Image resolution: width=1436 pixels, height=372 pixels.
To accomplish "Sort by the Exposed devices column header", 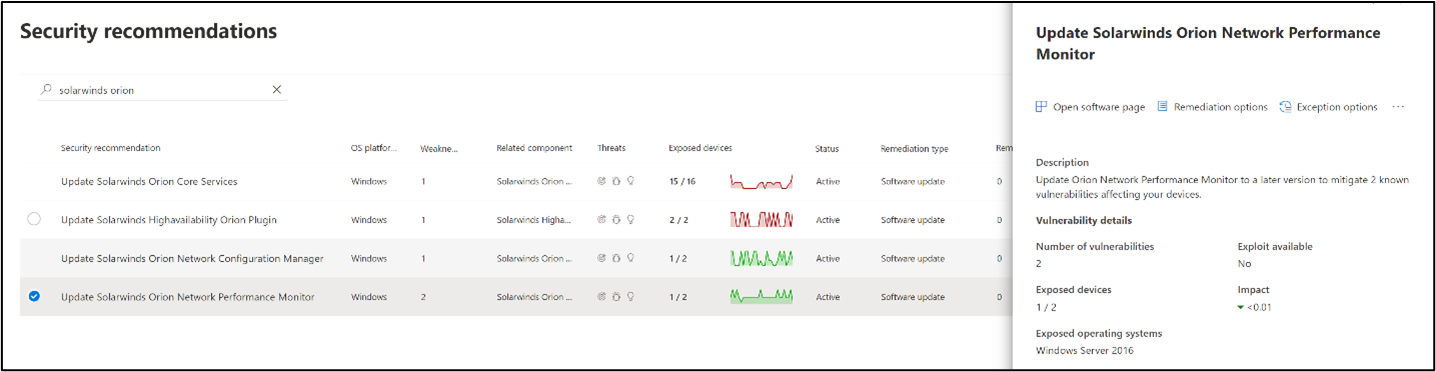I will click(x=700, y=148).
